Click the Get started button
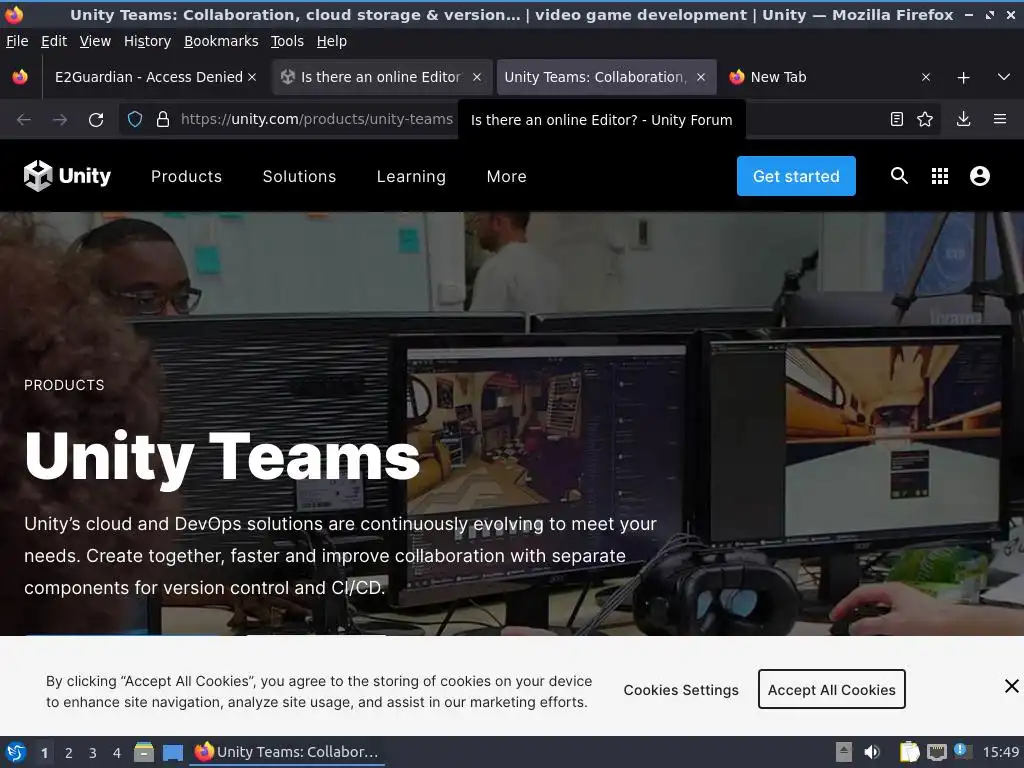This screenshot has height=768, width=1024. 796,176
